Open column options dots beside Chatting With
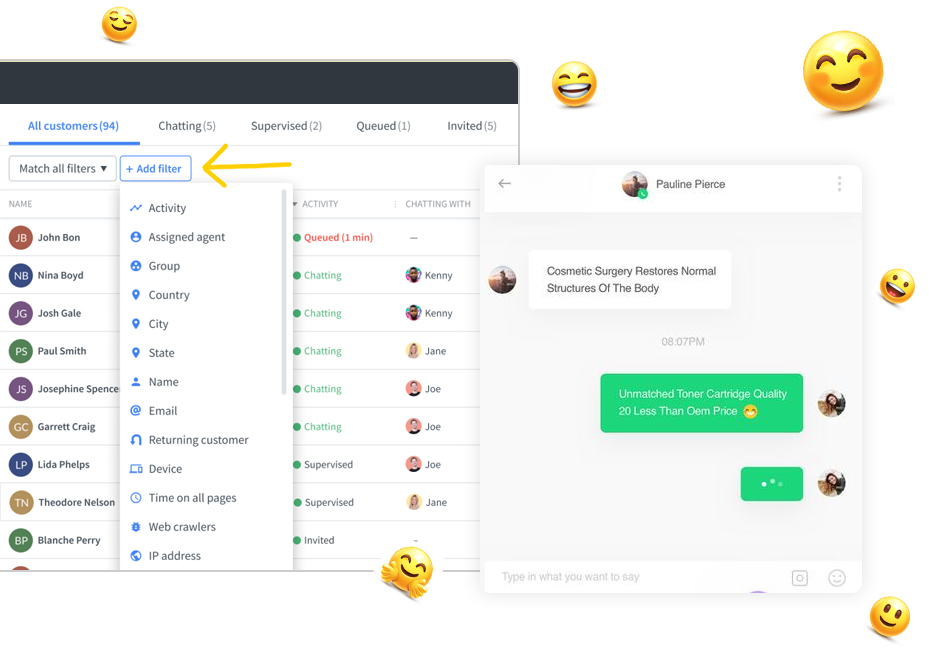The height and width of the screenshot is (660, 944). click(x=395, y=204)
